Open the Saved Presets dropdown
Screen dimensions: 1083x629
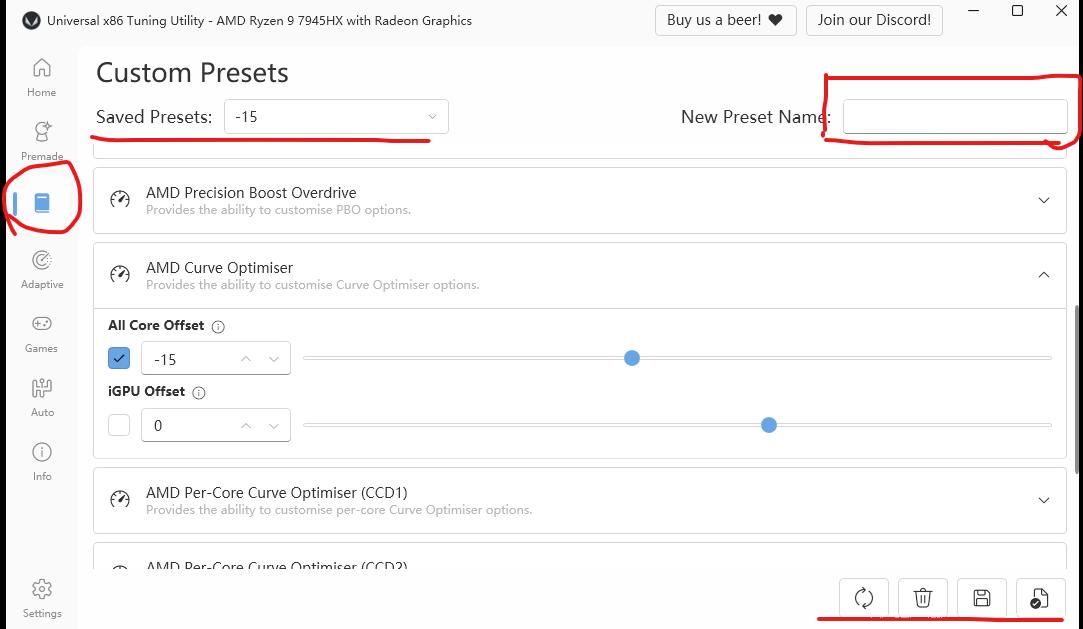[x=336, y=117]
